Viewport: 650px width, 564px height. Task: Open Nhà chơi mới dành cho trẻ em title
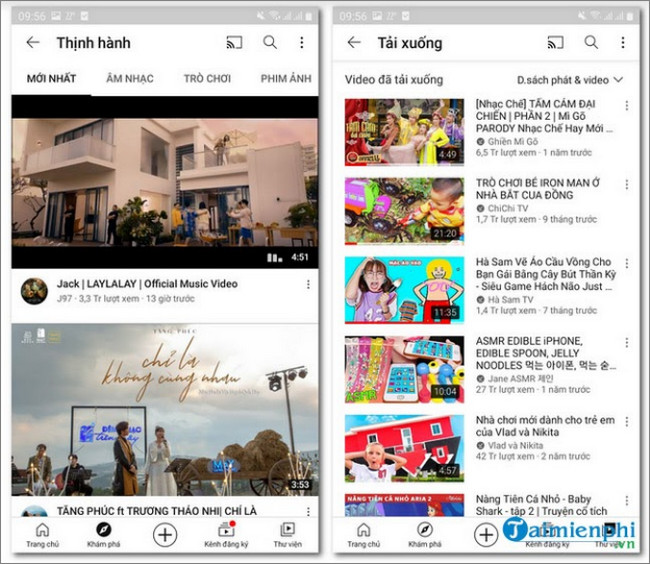pyautogui.click(x=545, y=426)
